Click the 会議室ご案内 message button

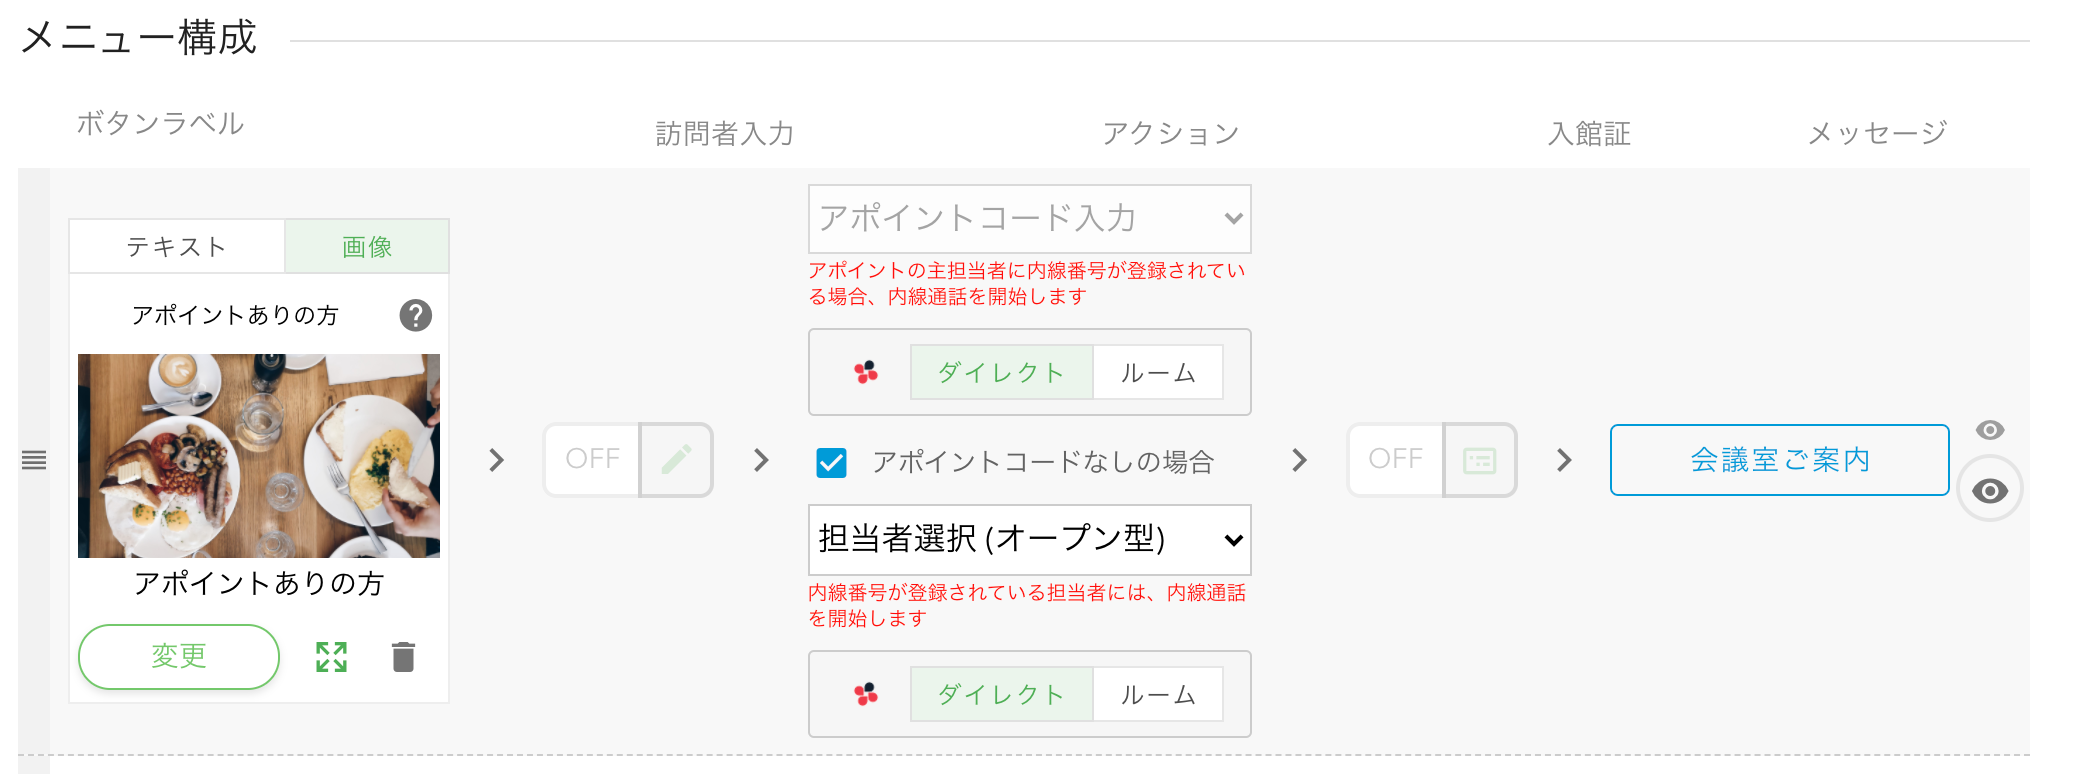(x=1779, y=460)
